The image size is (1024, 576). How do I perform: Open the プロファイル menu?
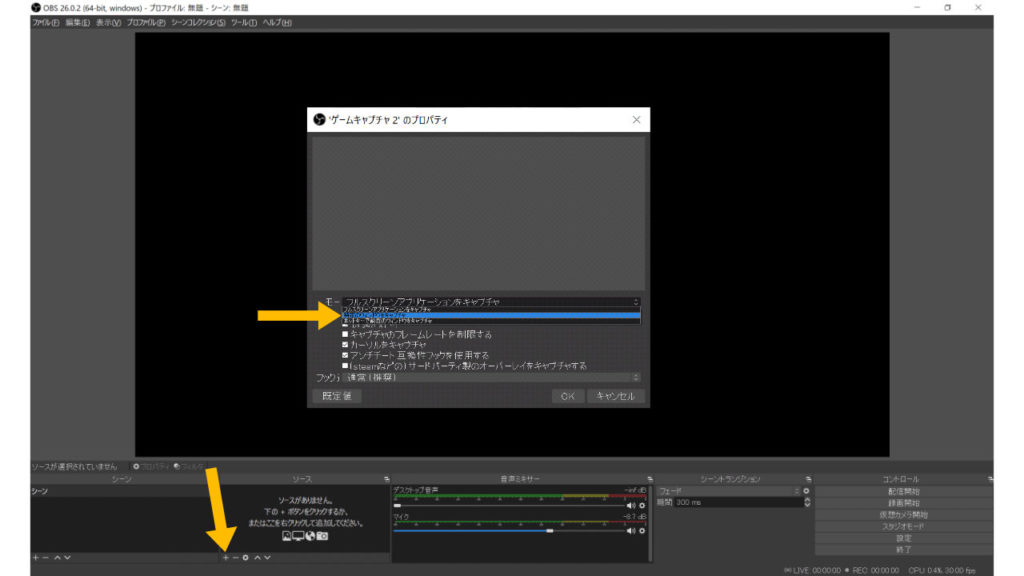(146, 23)
